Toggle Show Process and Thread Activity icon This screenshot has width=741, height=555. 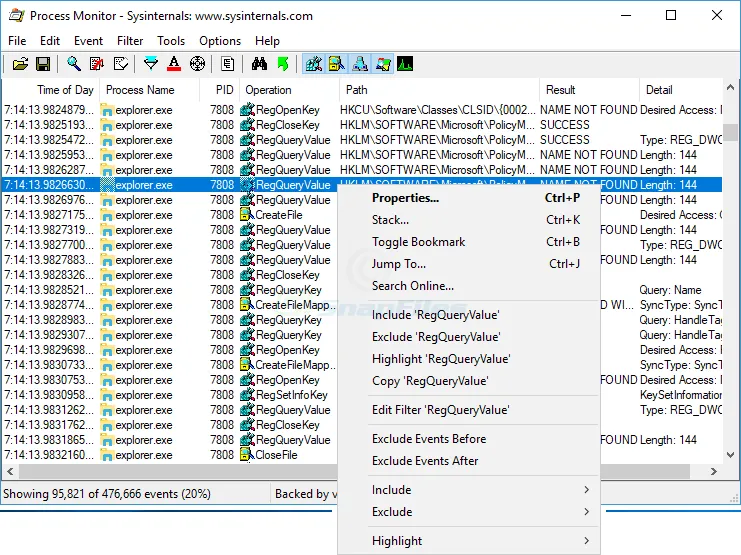click(383, 64)
